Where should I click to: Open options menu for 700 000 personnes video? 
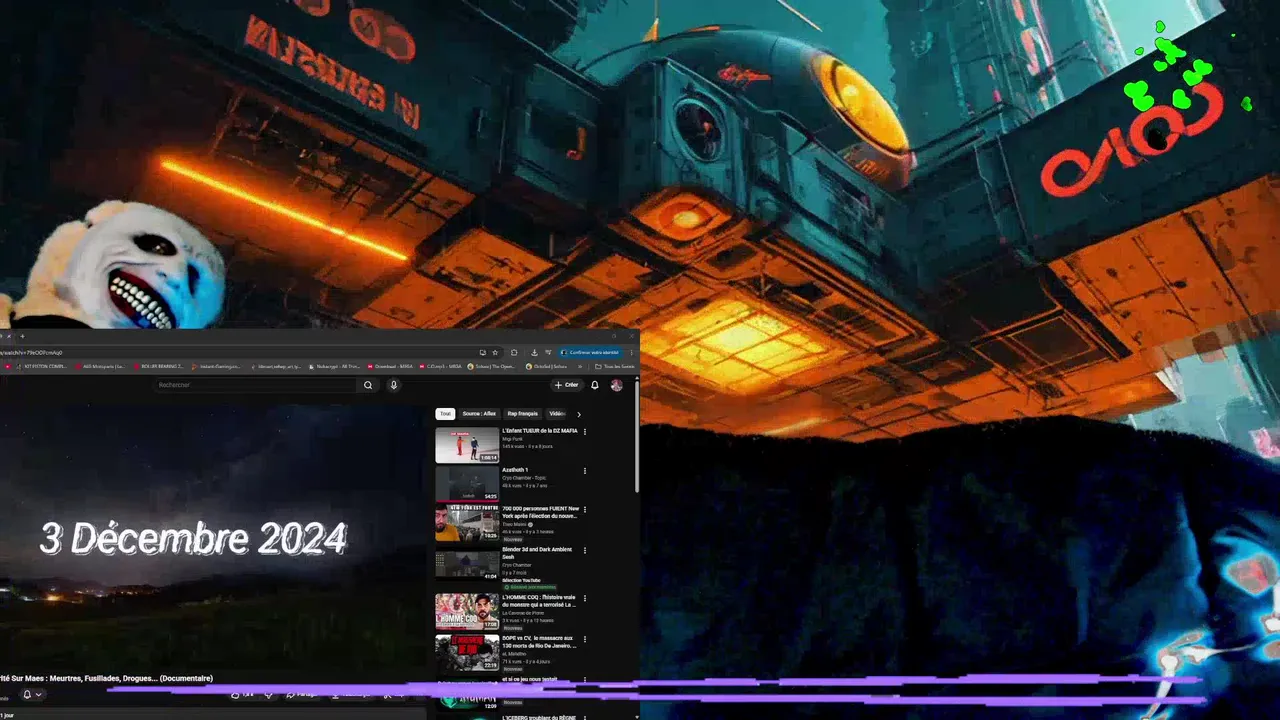click(x=585, y=510)
